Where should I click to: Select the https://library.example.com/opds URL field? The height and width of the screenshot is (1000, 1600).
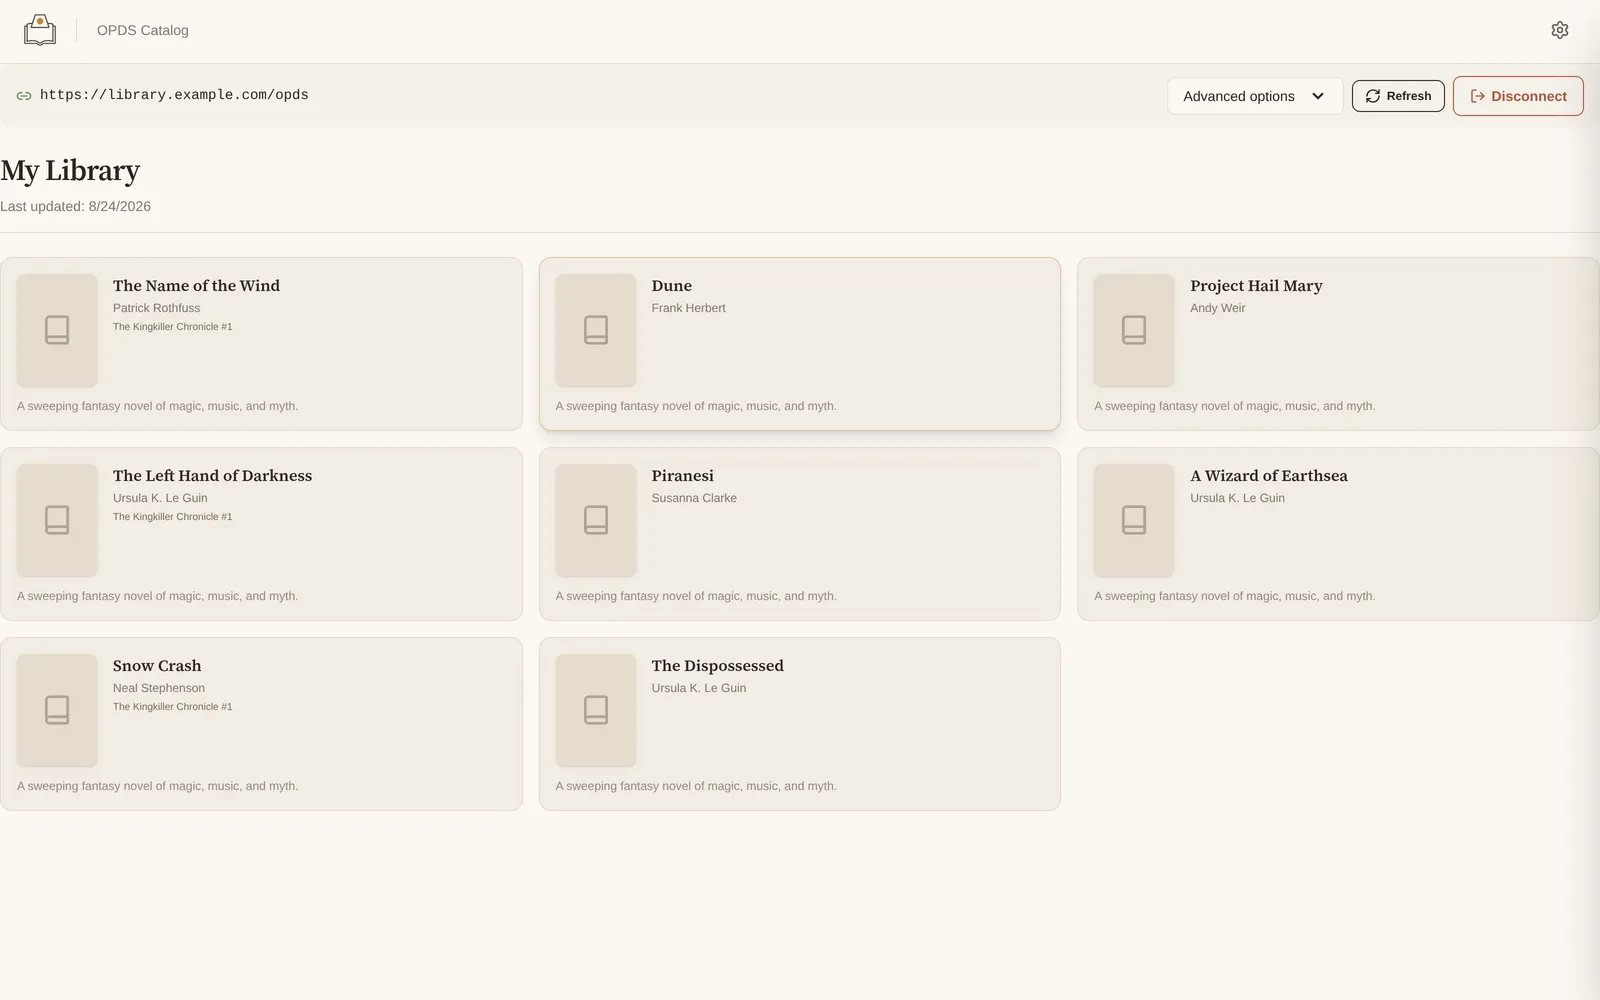click(174, 95)
